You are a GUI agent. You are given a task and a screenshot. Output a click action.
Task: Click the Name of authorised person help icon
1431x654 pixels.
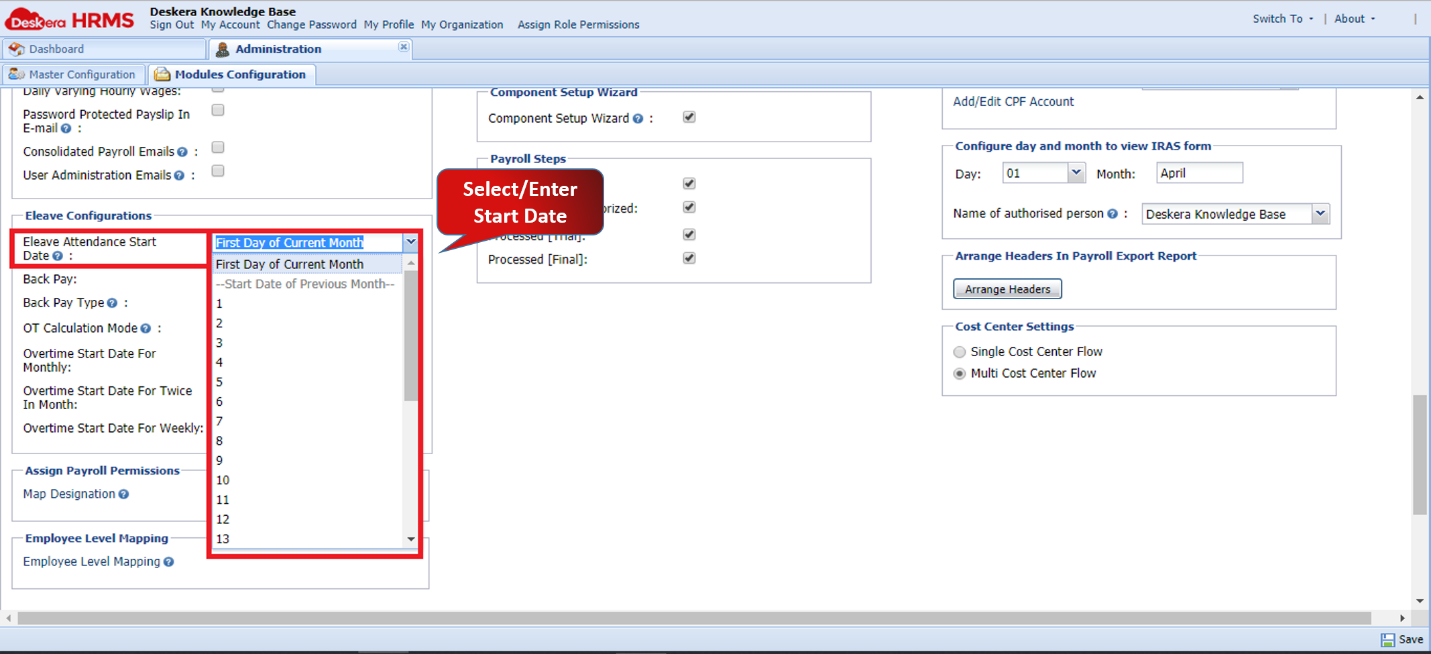1111,213
